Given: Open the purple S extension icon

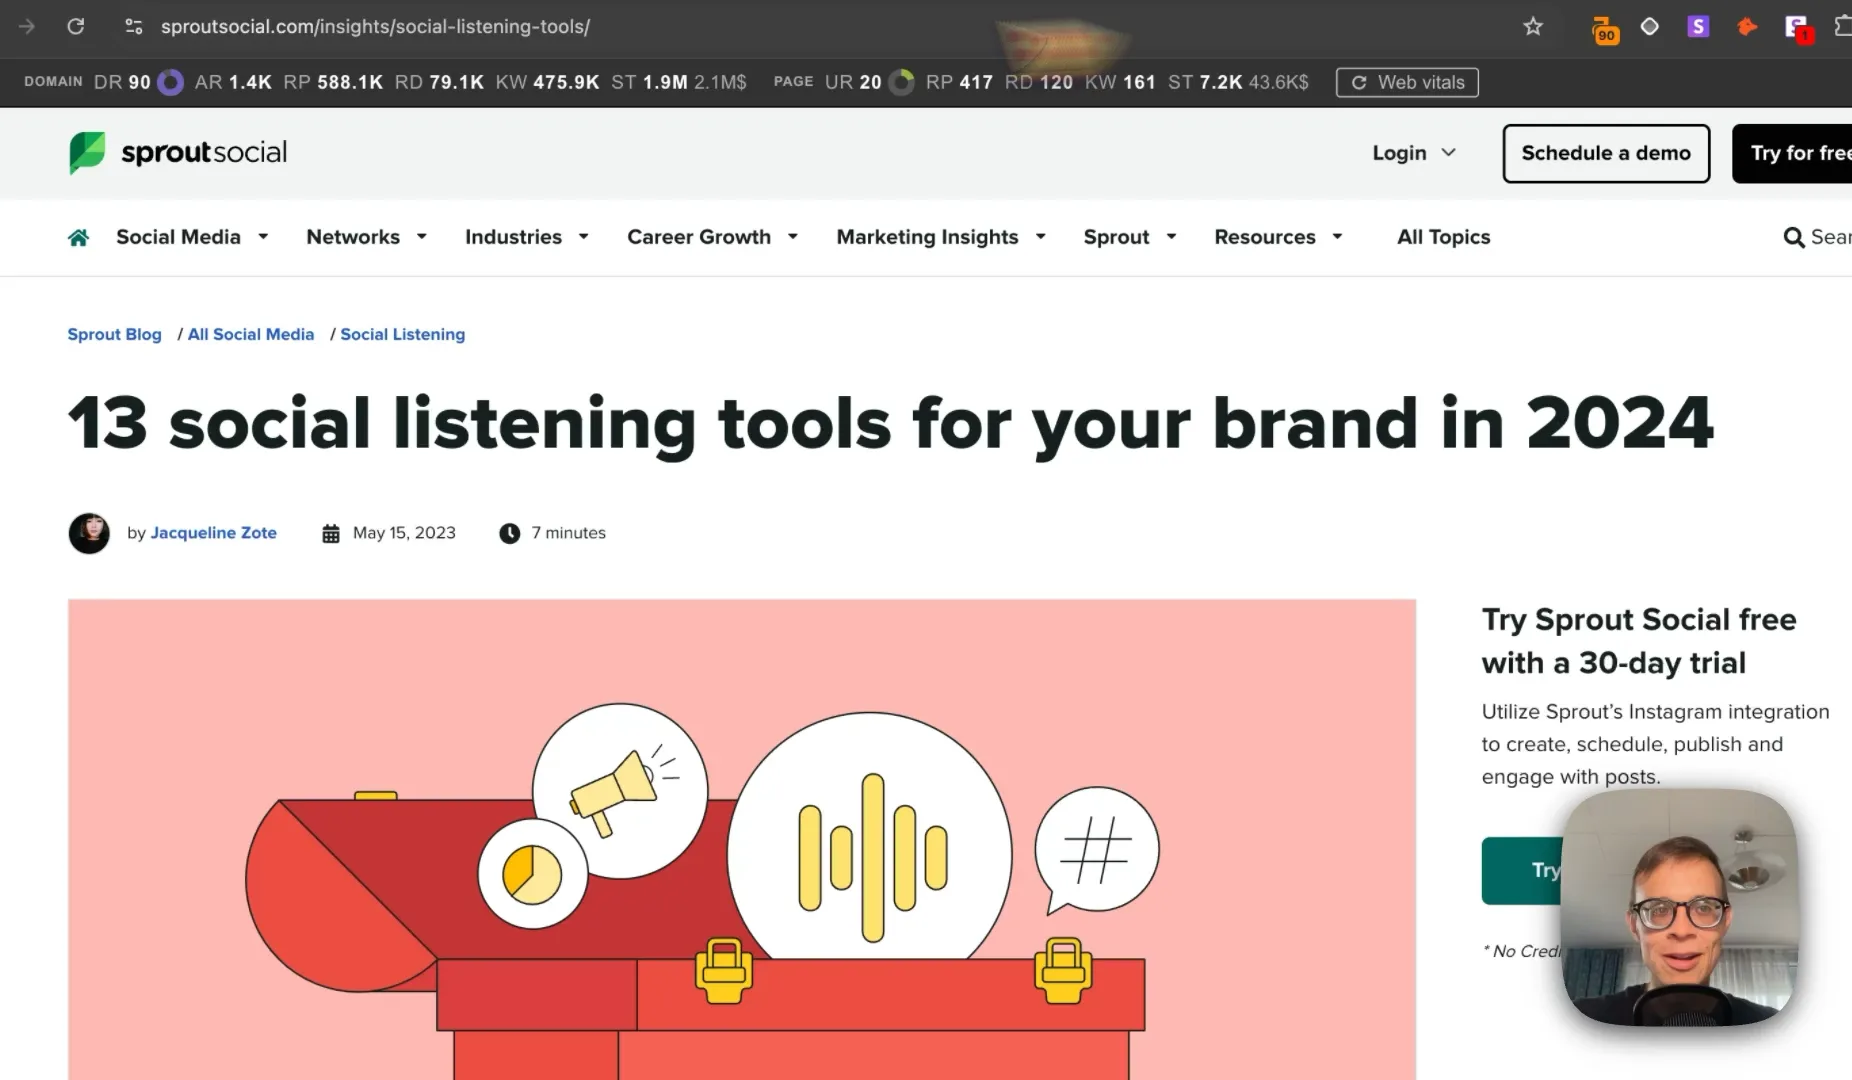Looking at the screenshot, I should pyautogui.click(x=1698, y=26).
